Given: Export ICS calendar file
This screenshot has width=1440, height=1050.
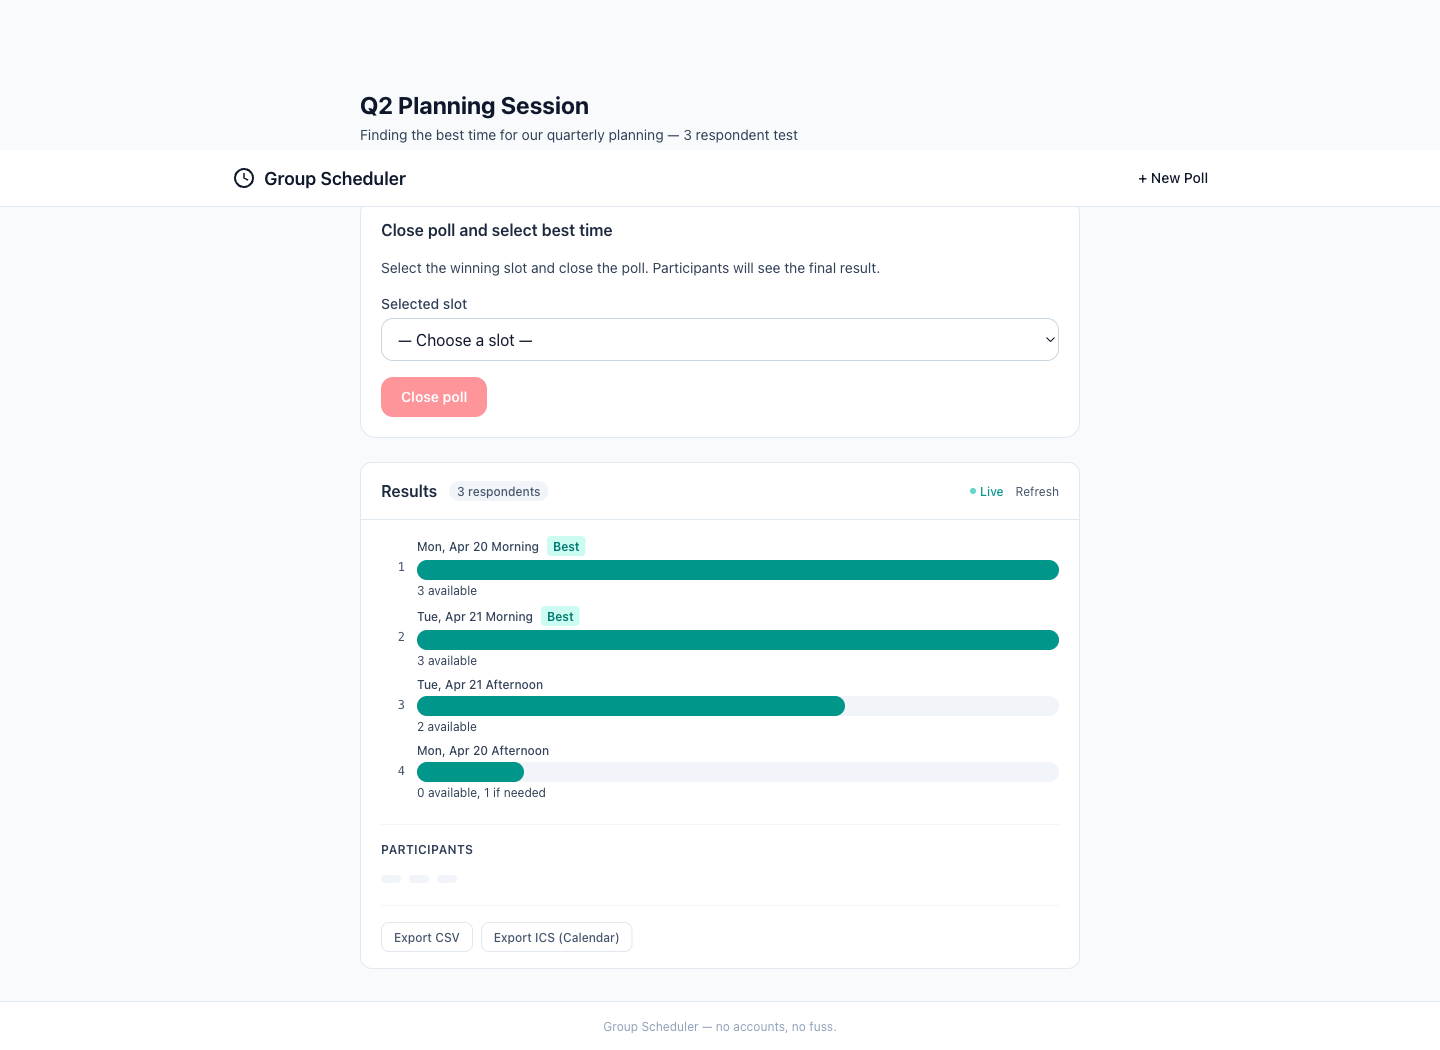Looking at the screenshot, I should [556, 938].
